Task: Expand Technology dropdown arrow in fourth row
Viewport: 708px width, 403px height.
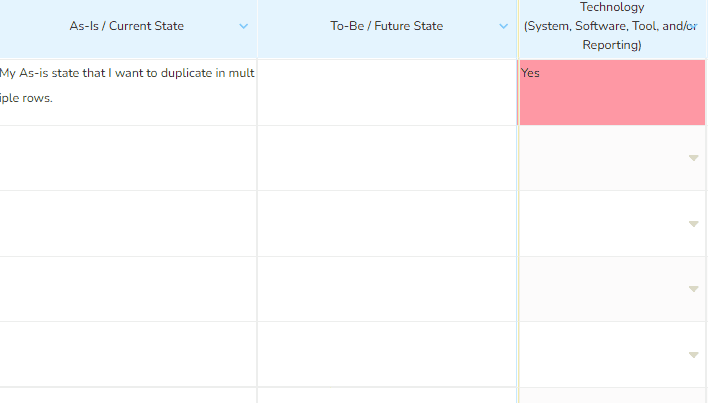Action: pos(694,289)
